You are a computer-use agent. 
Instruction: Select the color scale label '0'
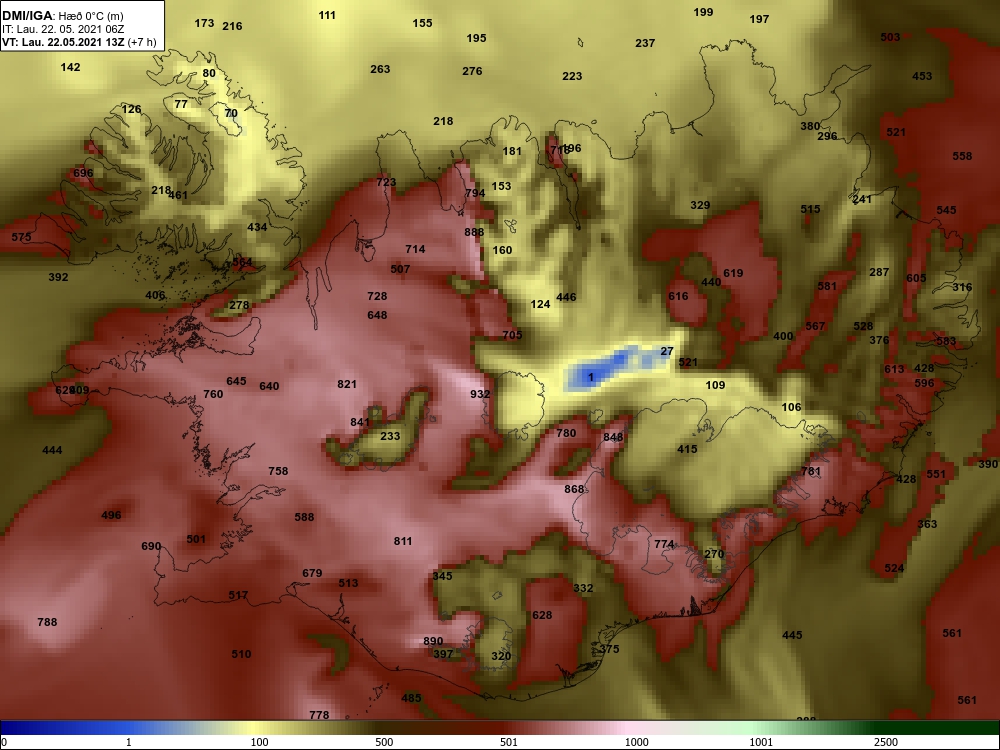coord(4,742)
